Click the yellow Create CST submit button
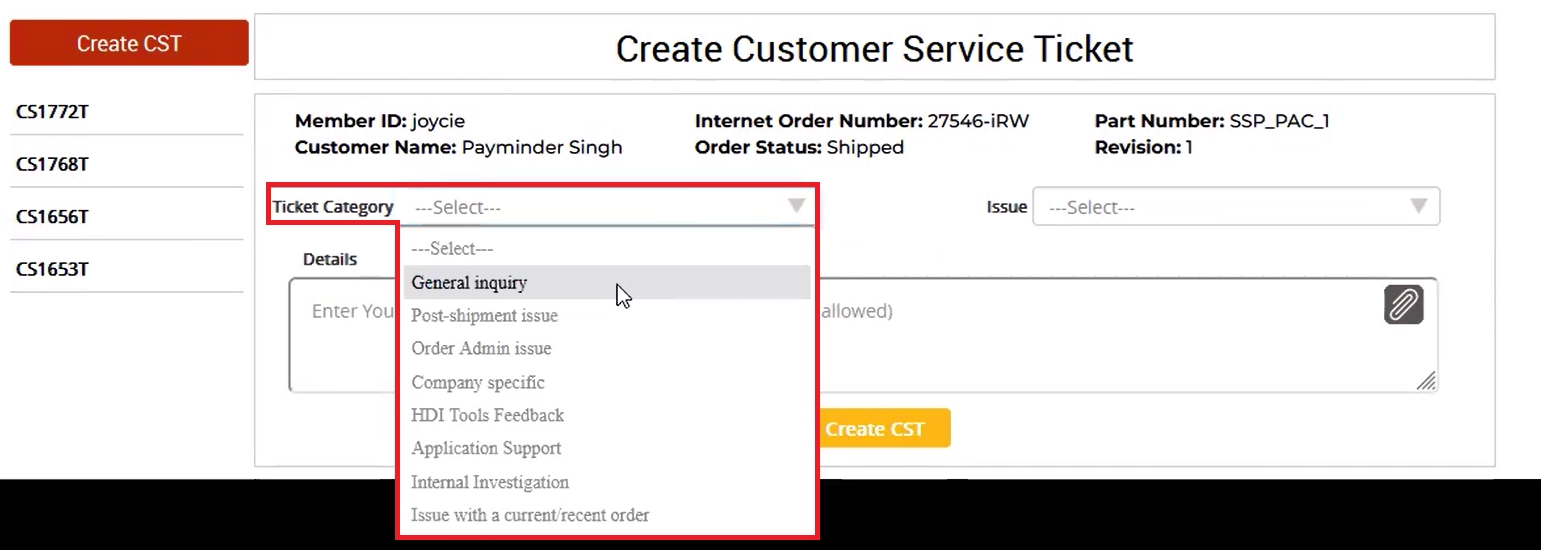This screenshot has width=1541, height=550. pyautogui.click(x=884, y=428)
